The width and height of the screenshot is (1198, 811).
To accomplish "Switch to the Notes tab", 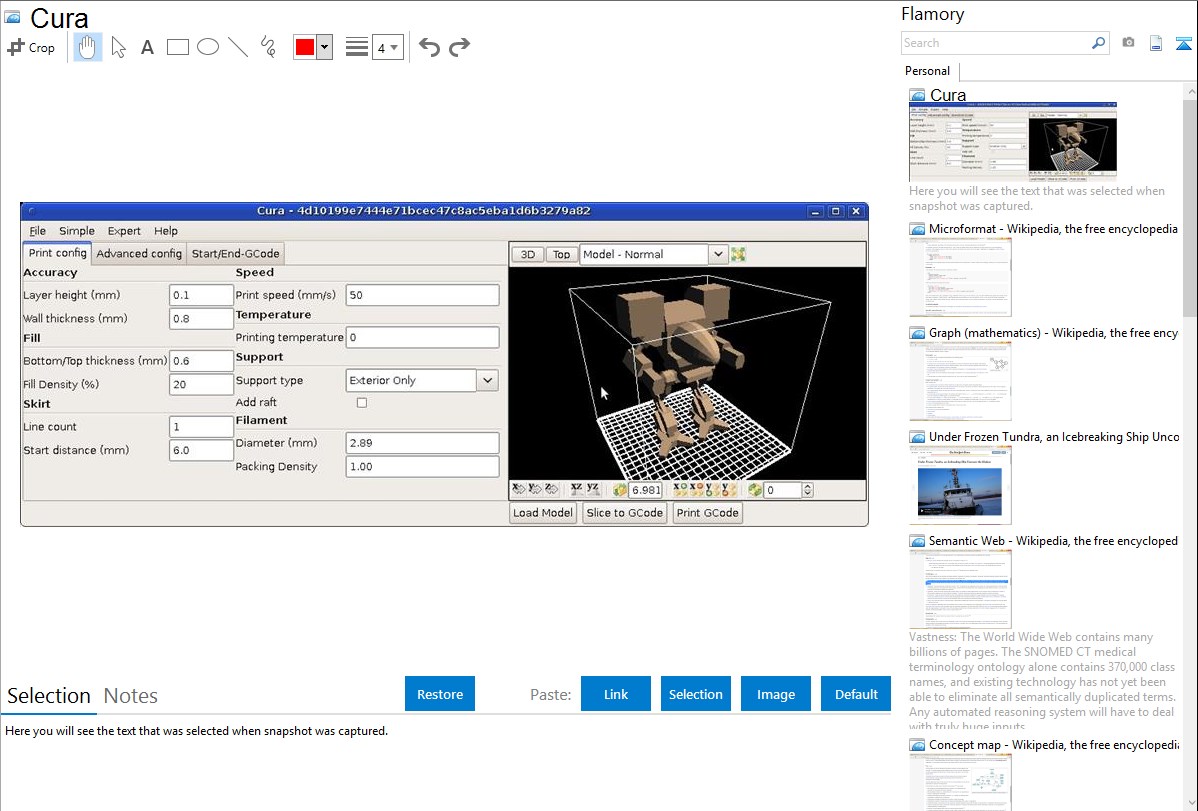I will tap(131, 696).
